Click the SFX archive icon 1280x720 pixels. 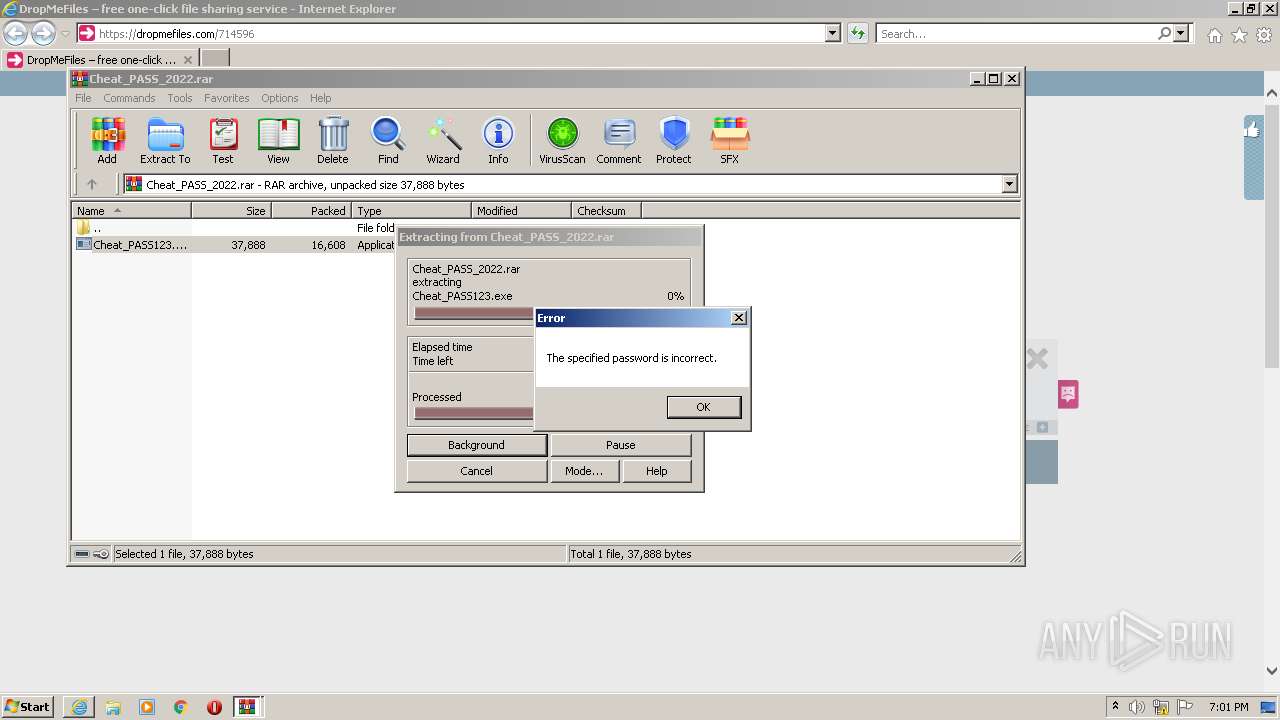click(730, 140)
